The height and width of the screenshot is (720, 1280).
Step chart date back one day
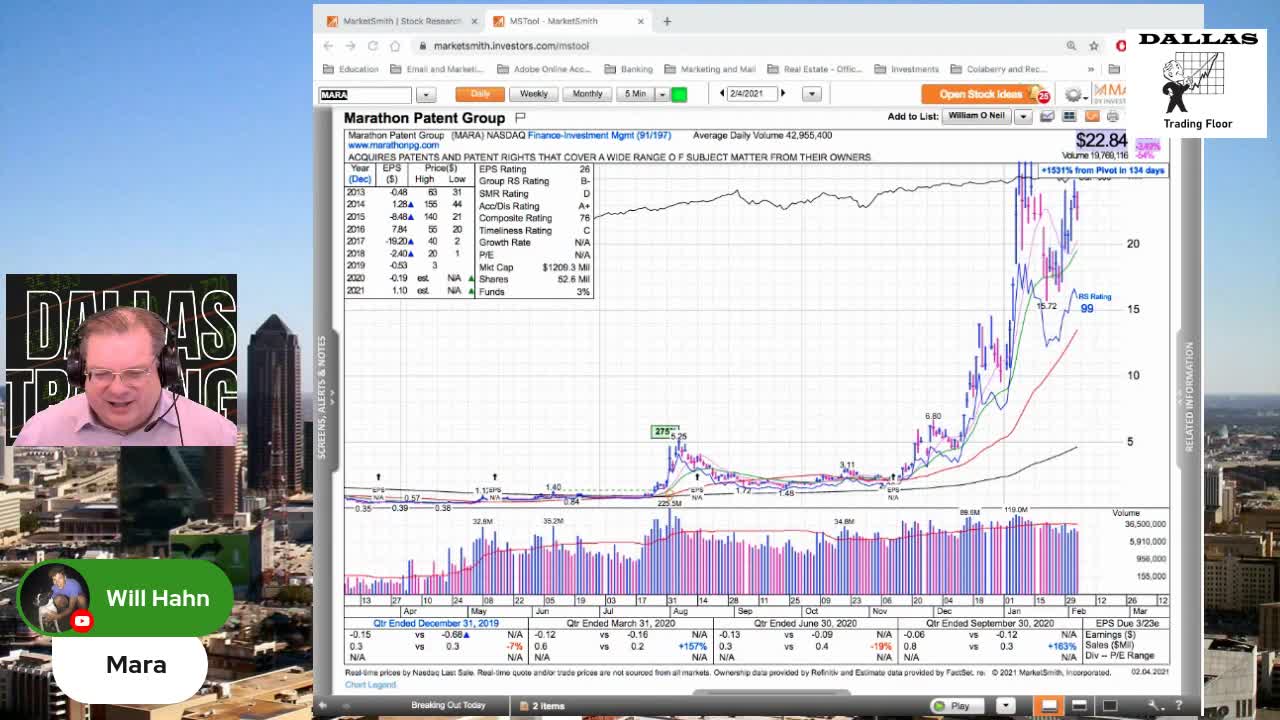pyautogui.click(x=722, y=93)
